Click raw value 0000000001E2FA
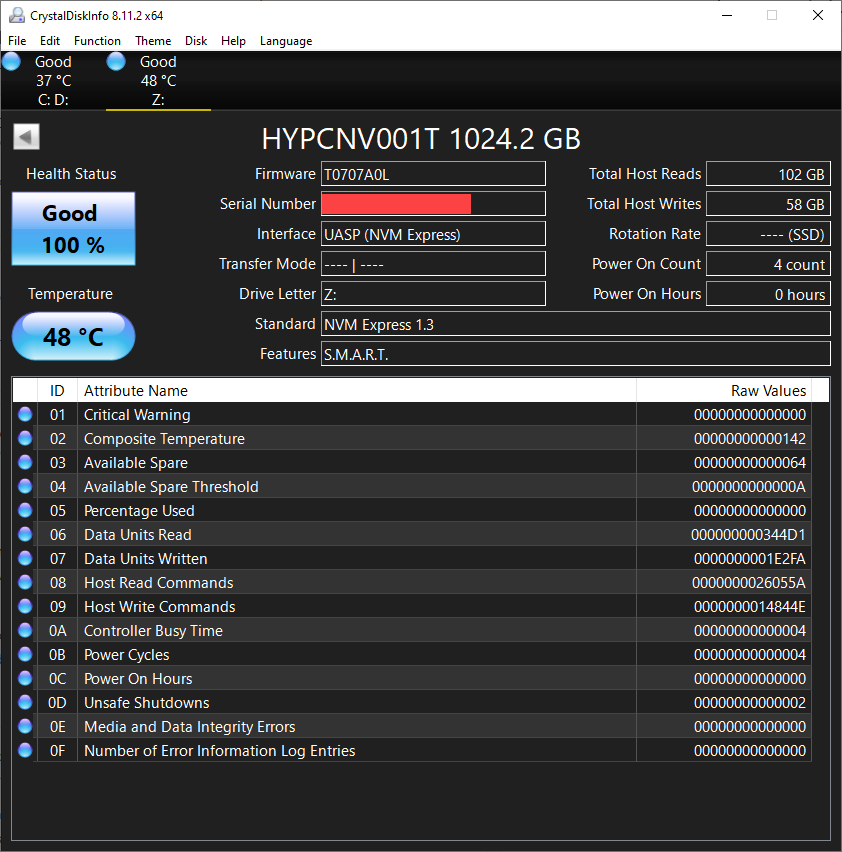The width and height of the screenshot is (842, 852). (x=750, y=559)
